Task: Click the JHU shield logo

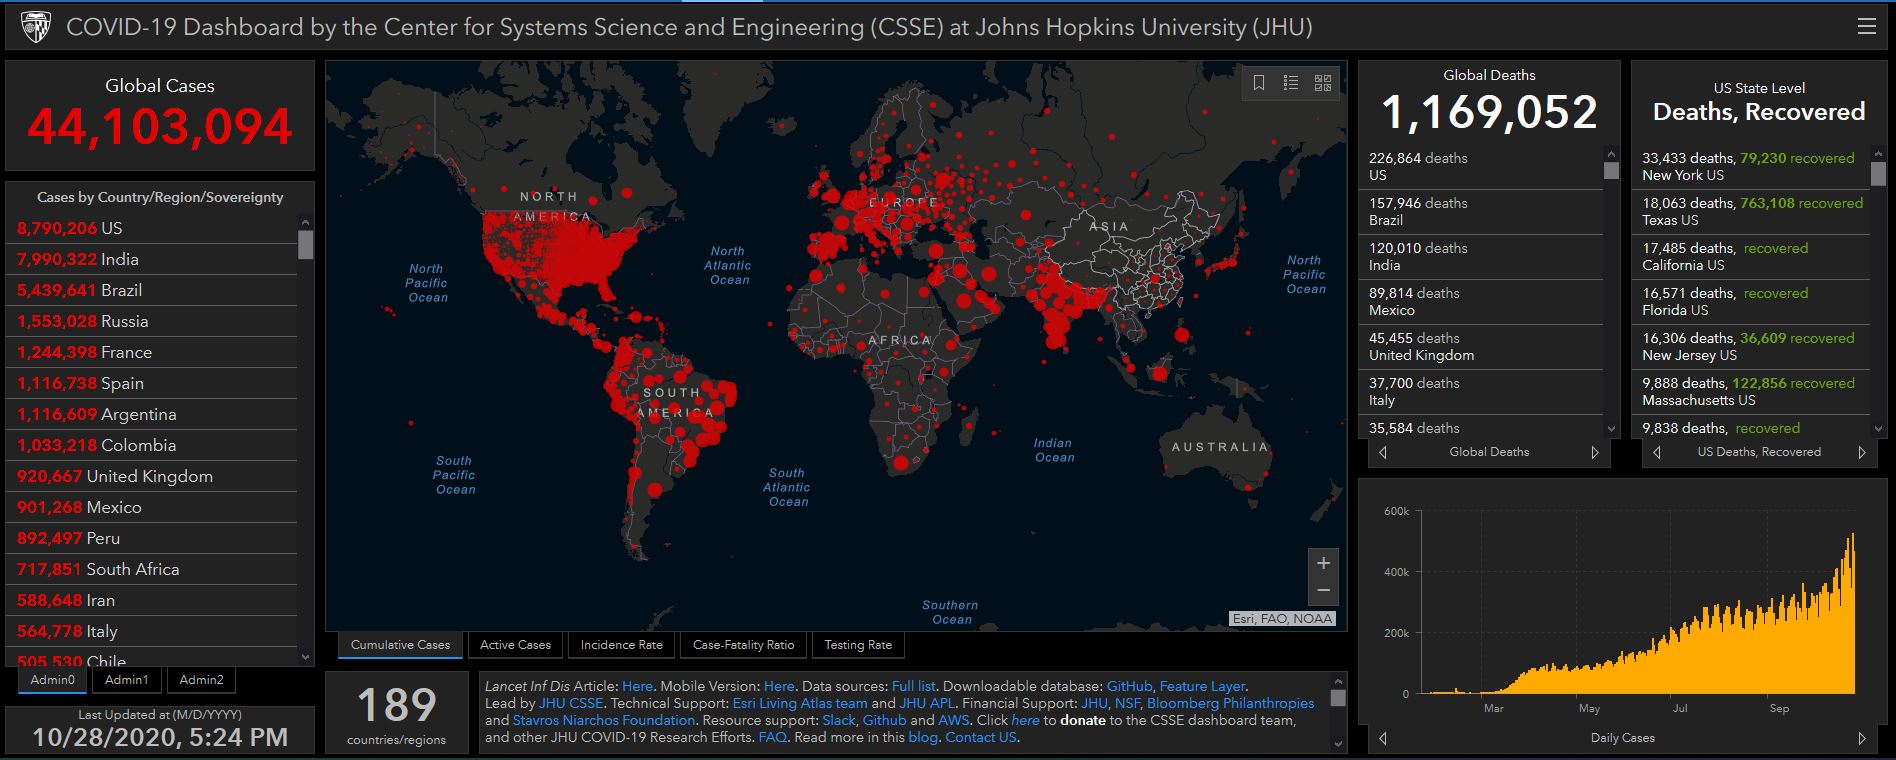Action: point(36,27)
